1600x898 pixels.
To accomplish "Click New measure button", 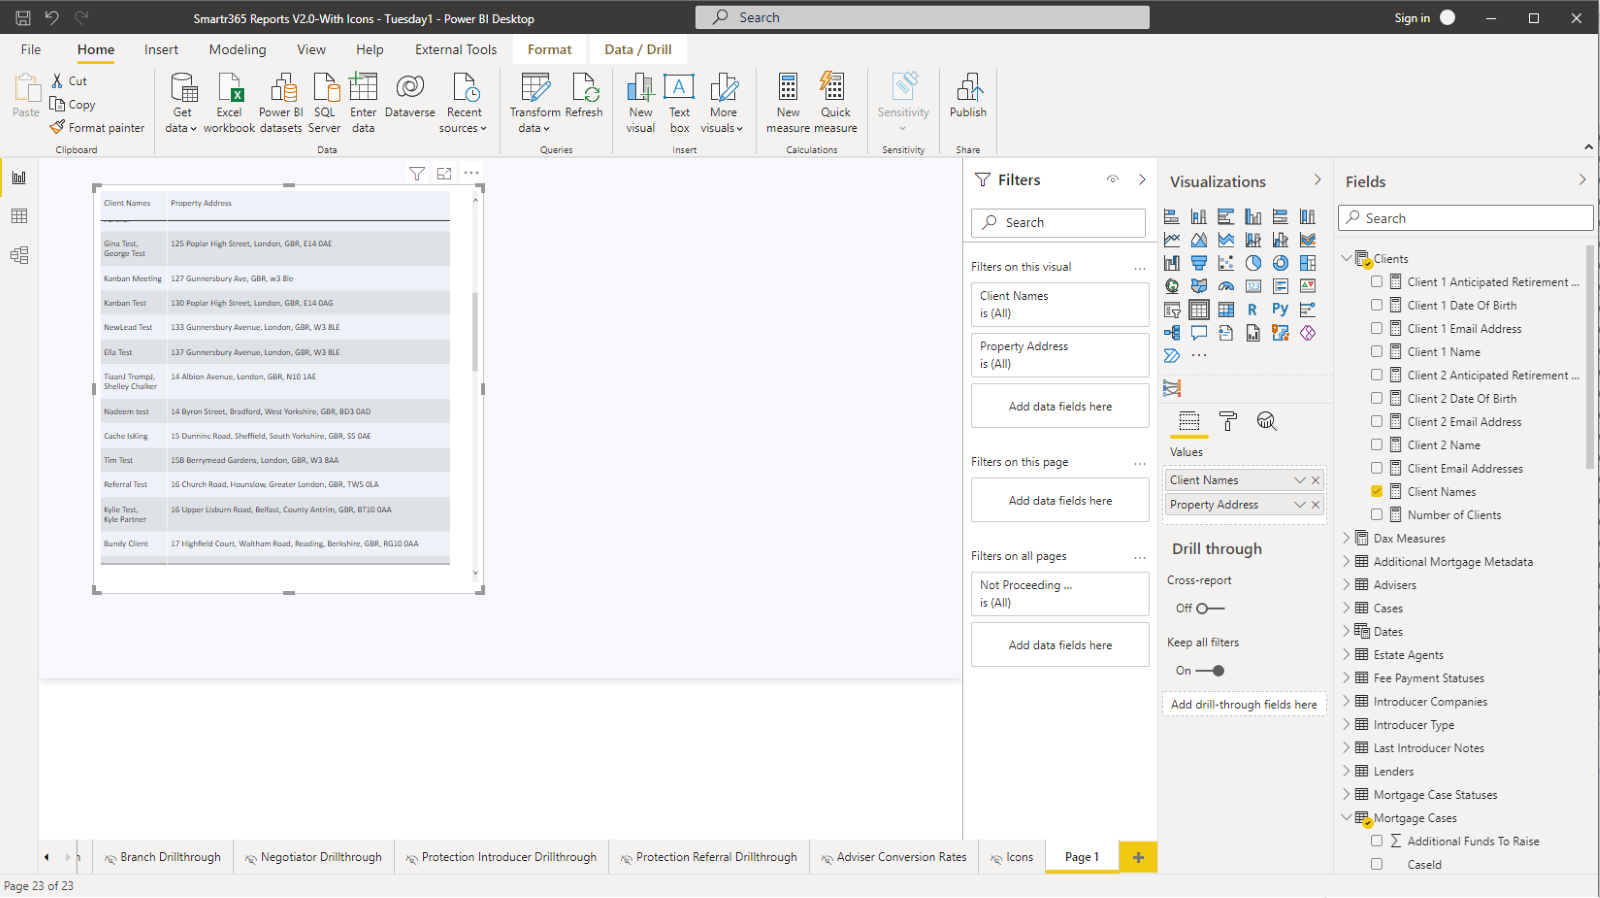I will coord(788,102).
